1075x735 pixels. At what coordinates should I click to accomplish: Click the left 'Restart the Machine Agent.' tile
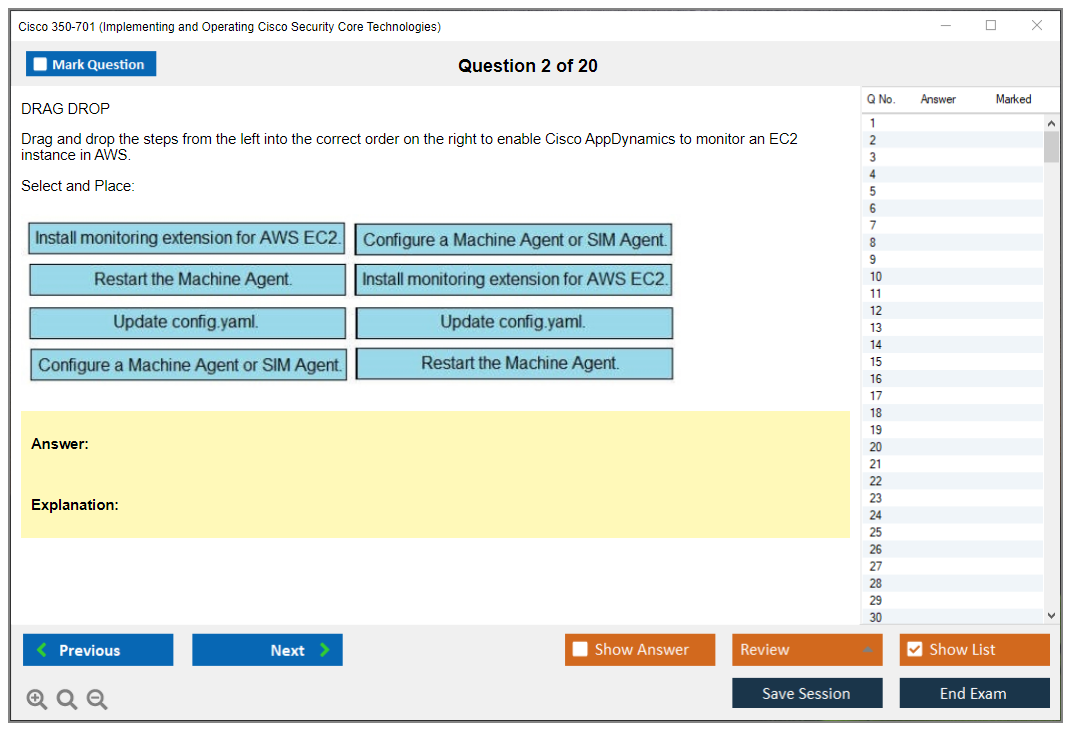pyautogui.click(x=188, y=280)
